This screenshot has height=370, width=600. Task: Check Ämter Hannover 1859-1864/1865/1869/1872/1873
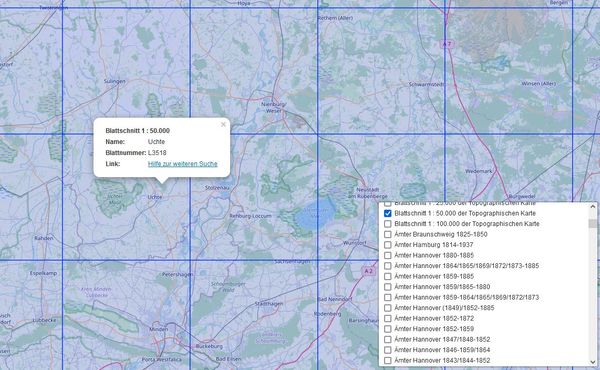[388, 297]
